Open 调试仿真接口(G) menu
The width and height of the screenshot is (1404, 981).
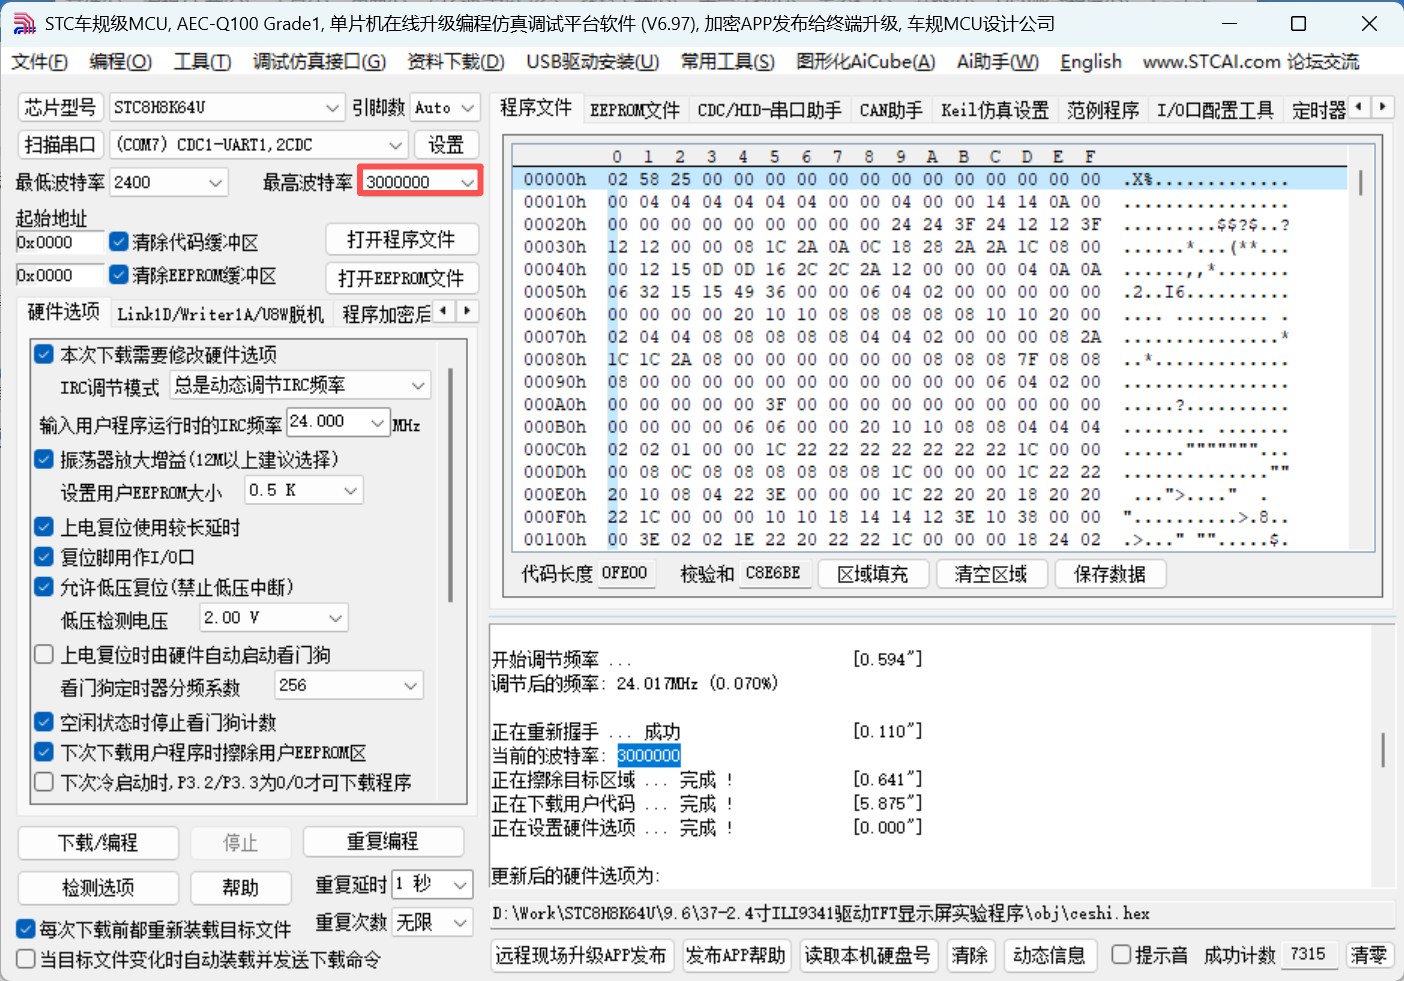[319, 62]
